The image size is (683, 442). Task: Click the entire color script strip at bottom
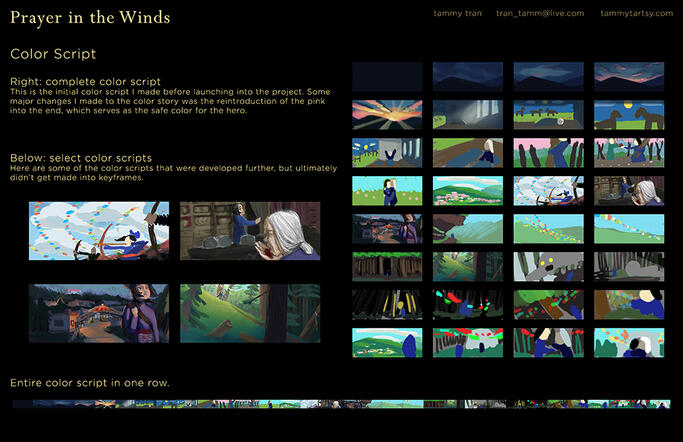pyautogui.click(x=340, y=404)
